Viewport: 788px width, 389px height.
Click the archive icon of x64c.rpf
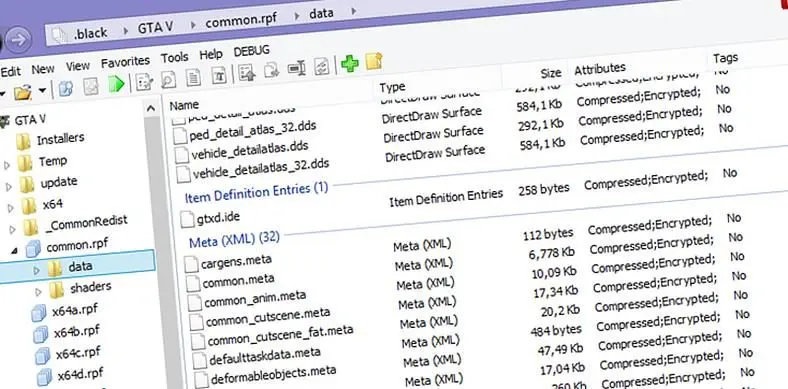click(43, 356)
